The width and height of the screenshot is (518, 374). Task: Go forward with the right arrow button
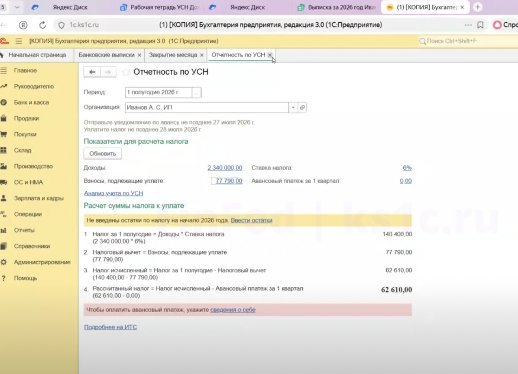[x=108, y=72]
